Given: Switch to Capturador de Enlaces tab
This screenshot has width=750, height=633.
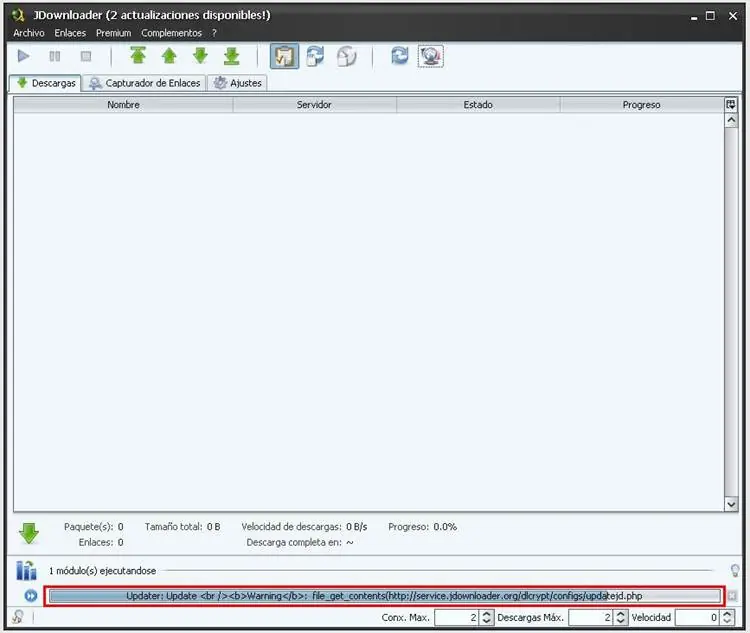Looking at the screenshot, I should tap(144, 83).
